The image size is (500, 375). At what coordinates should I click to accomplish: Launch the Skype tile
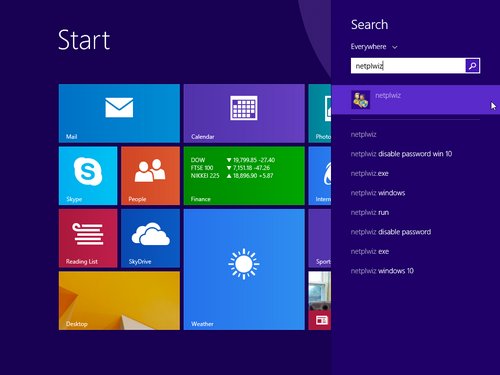88,176
